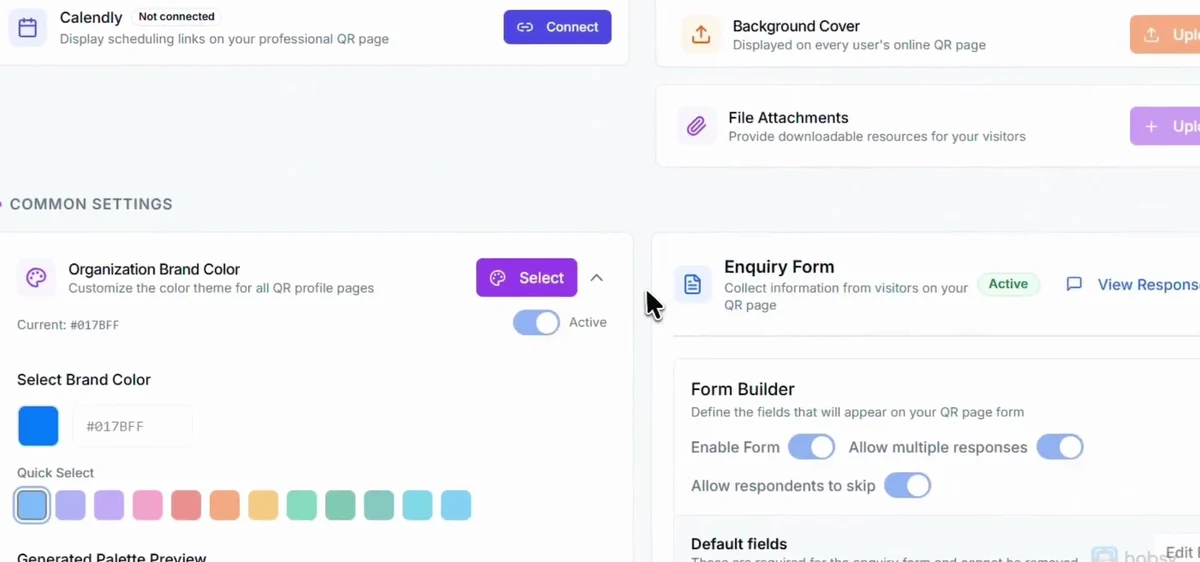
Task: Click the File Attachments paperclip icon
Action: (696, 126)
